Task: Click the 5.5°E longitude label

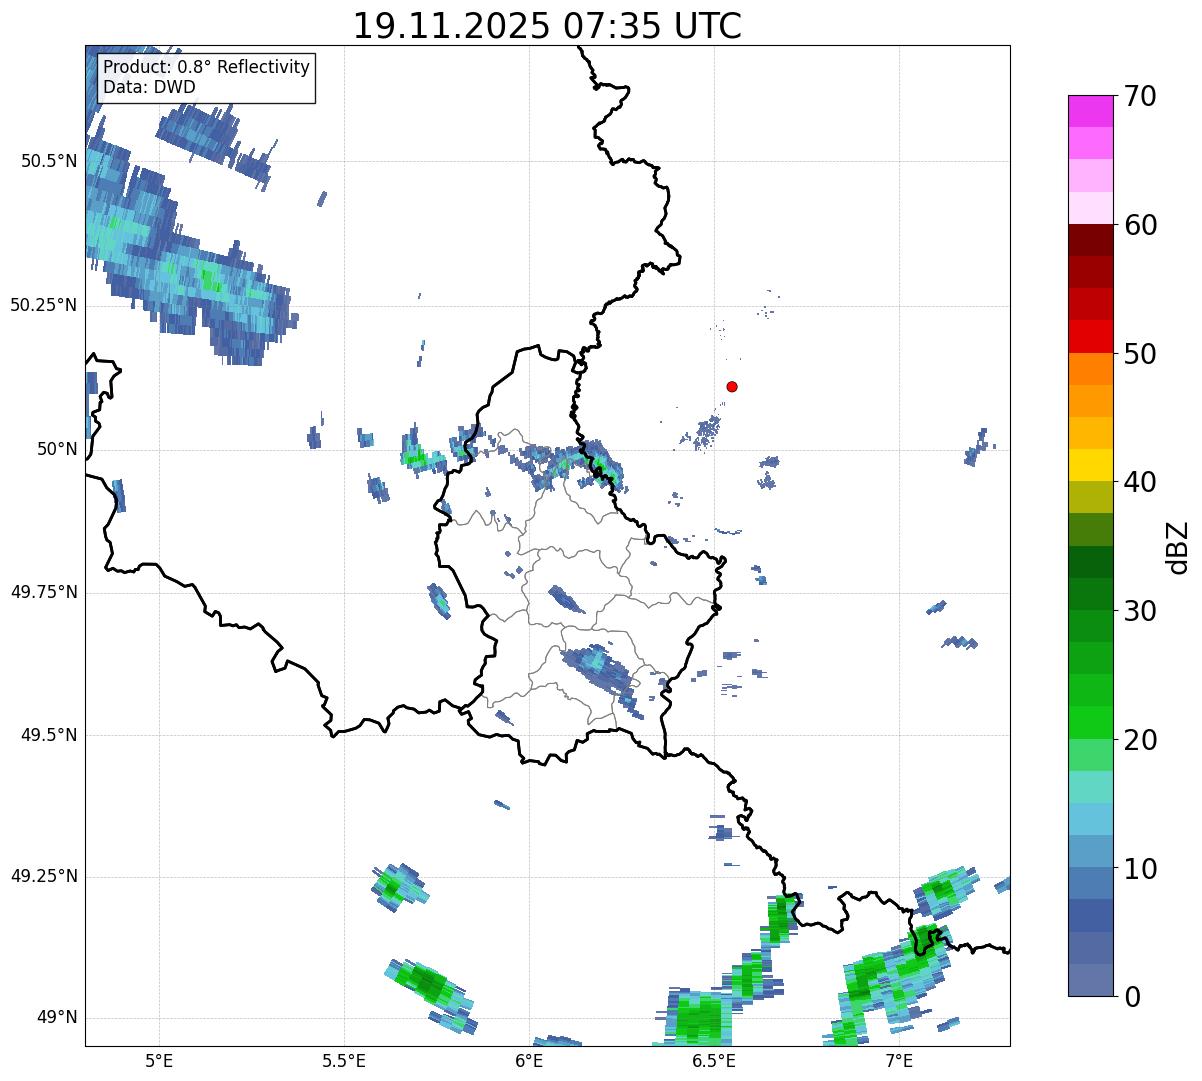Action: tap(344, 1060)
